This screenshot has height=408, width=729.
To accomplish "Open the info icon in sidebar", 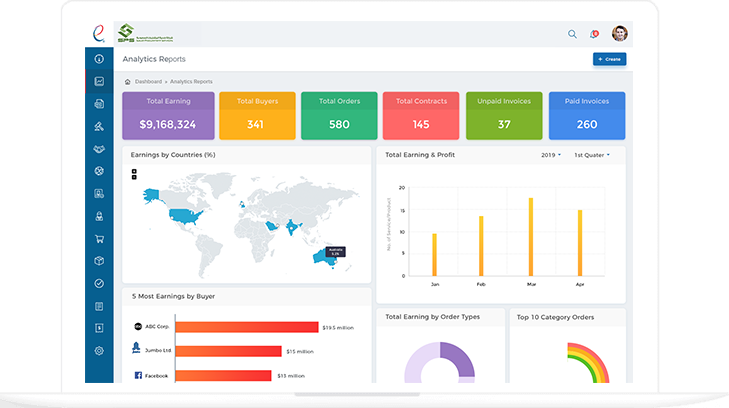I will point(100,59).
